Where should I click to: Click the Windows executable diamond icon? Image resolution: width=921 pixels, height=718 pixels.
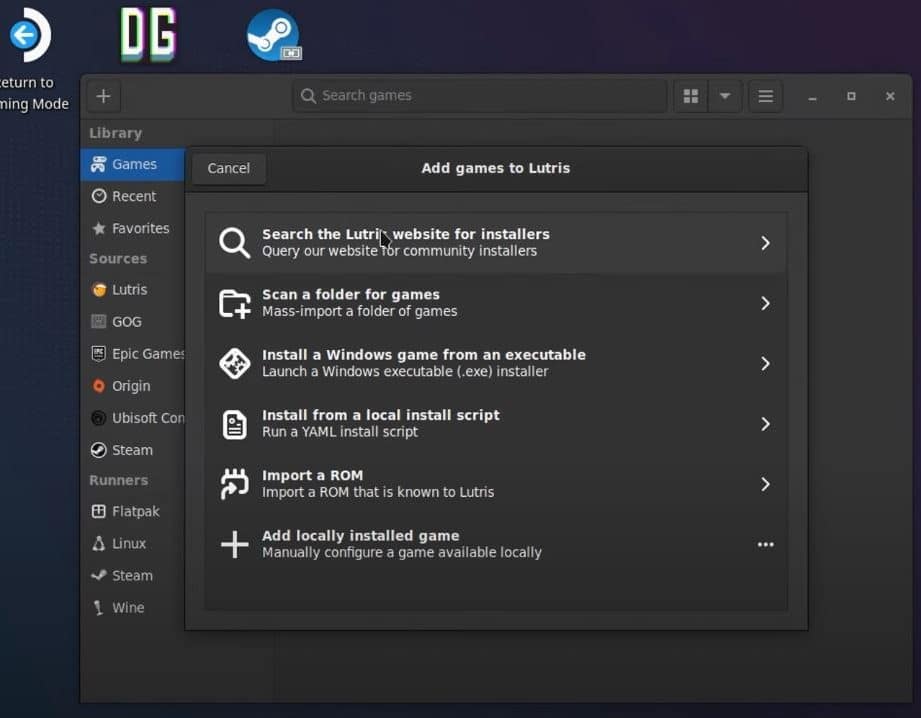coord(234,364)
